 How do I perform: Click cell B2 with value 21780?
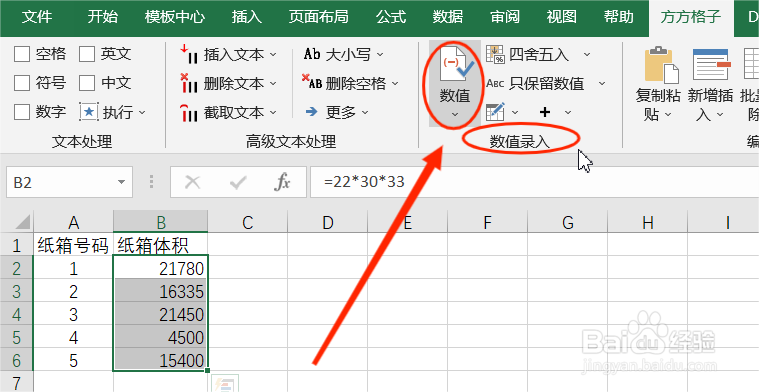click(x=161, y=268)
